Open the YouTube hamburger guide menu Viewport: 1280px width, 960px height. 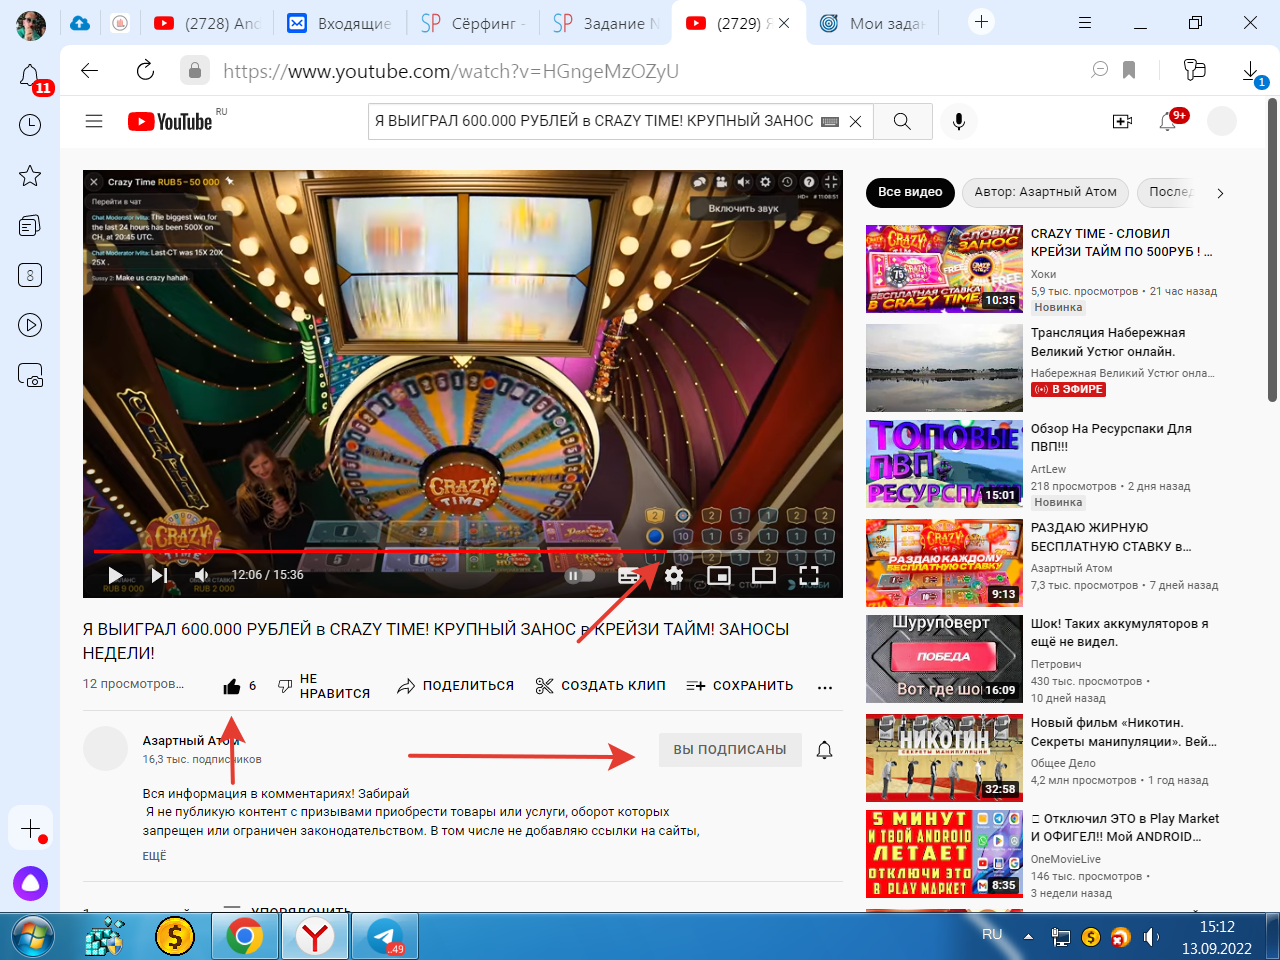point(94,121)
